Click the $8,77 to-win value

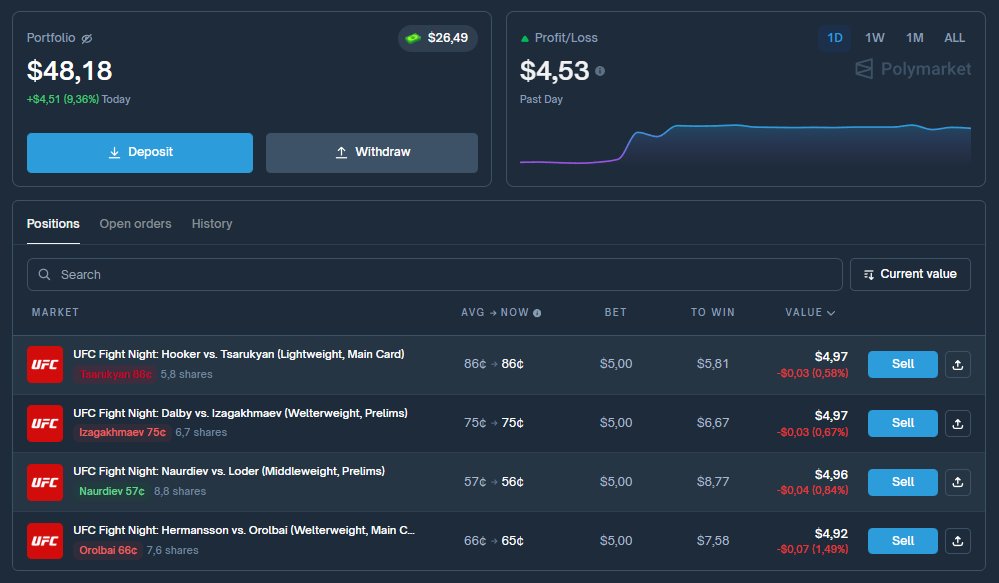click(x=712, y=482)
